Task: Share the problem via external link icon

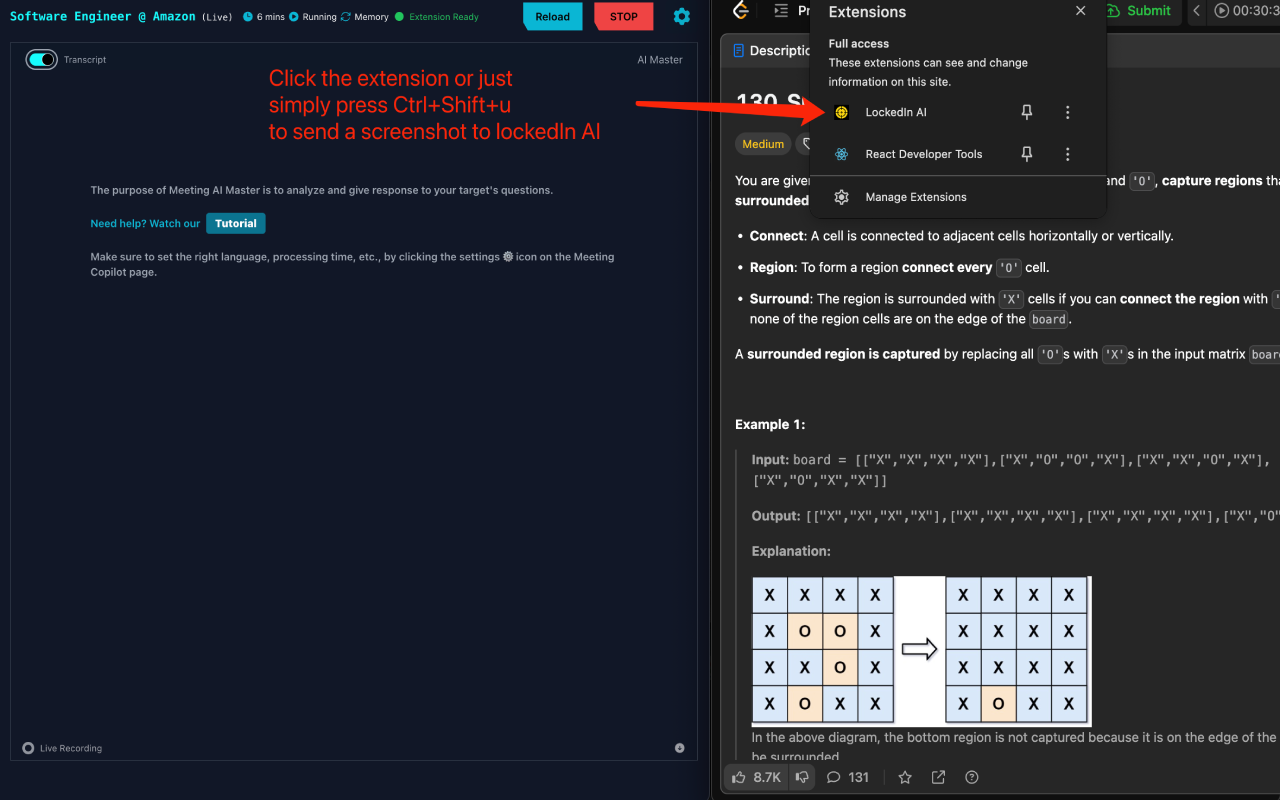Action: (x=938, y=777)
